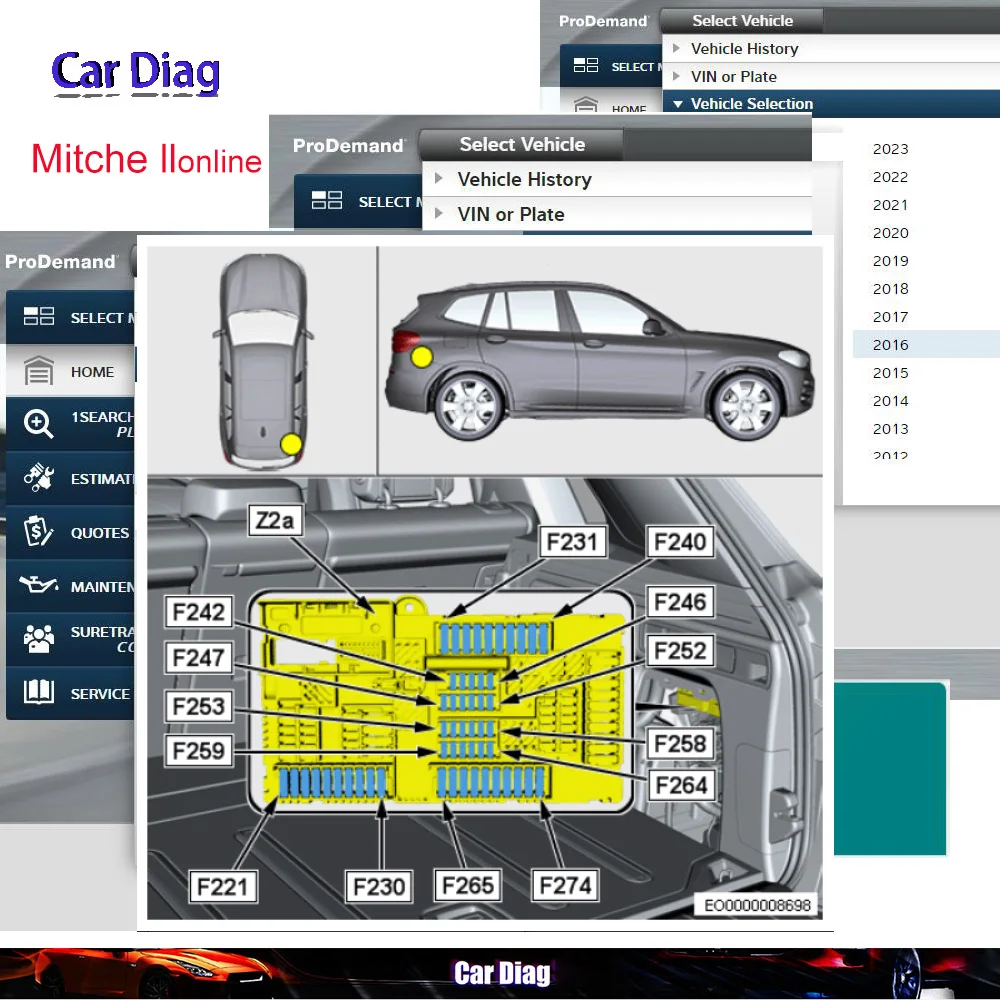Select the QUOTES menu item
This screenshot has height=1000, width=1000.
coord(70,533)
